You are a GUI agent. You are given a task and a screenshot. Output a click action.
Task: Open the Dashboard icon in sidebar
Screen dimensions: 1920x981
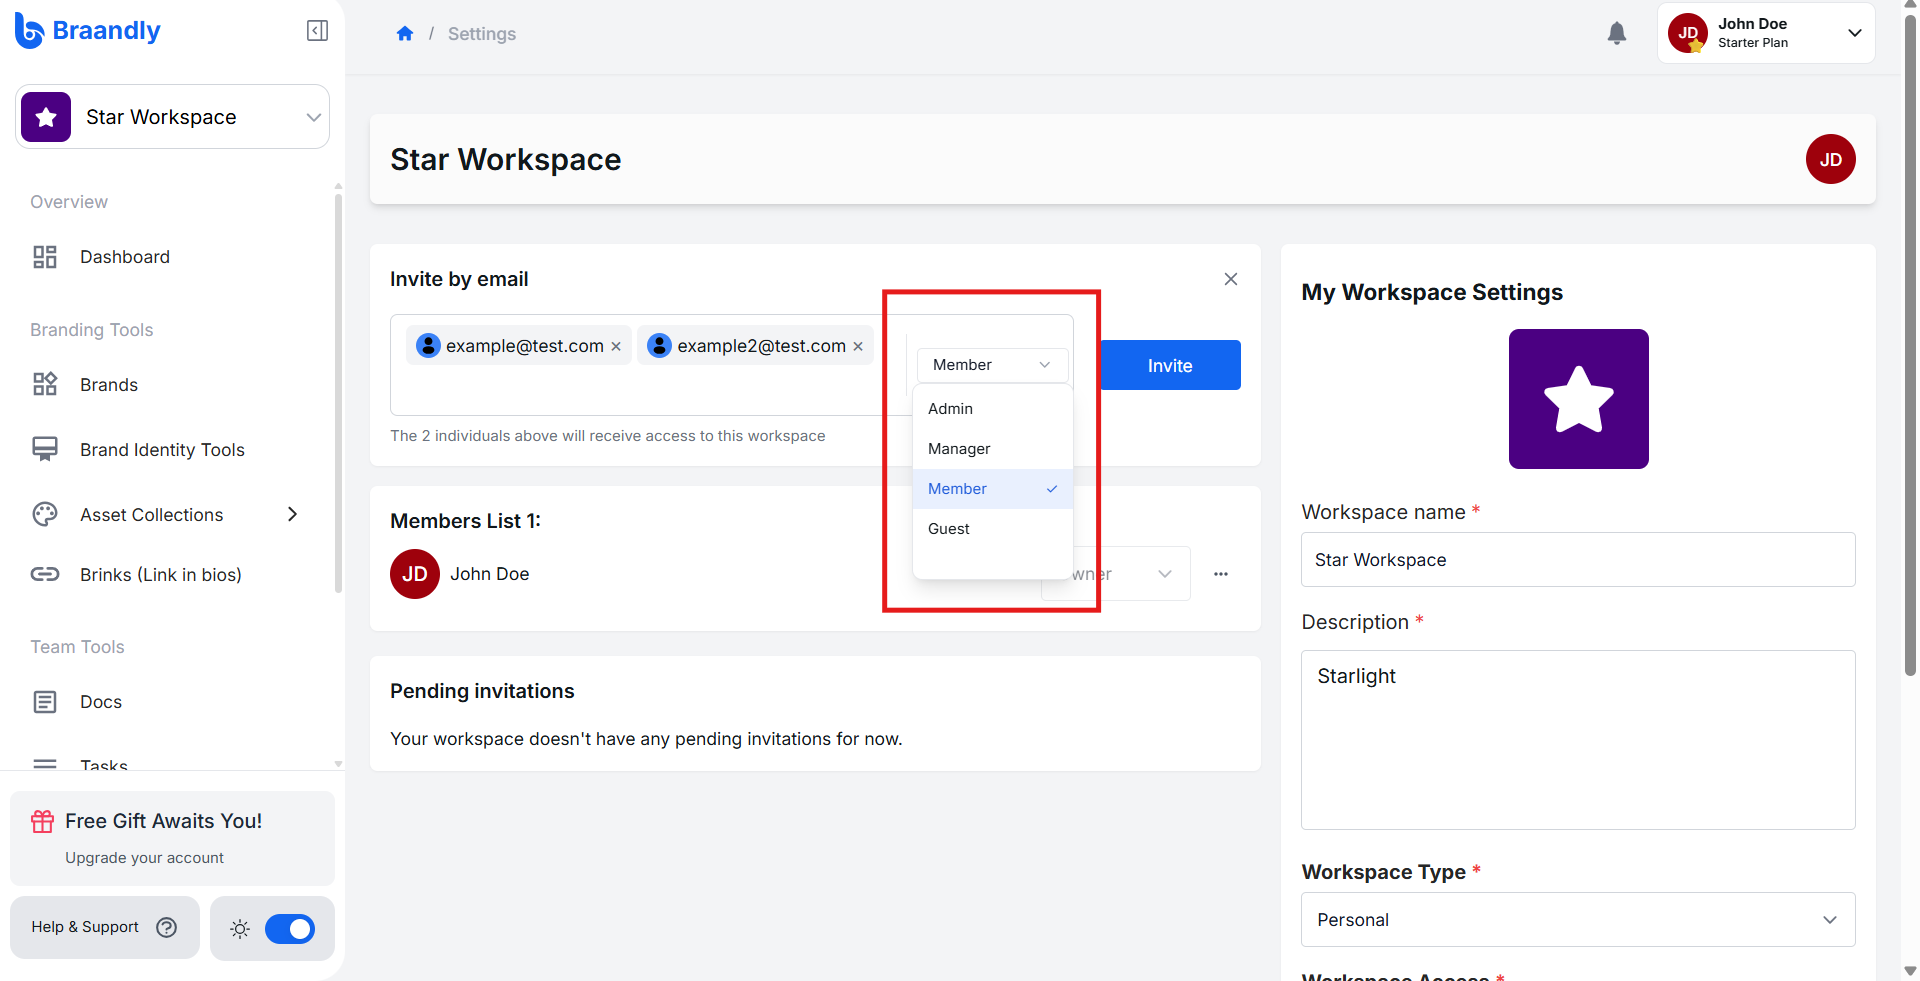coord(45,257)
